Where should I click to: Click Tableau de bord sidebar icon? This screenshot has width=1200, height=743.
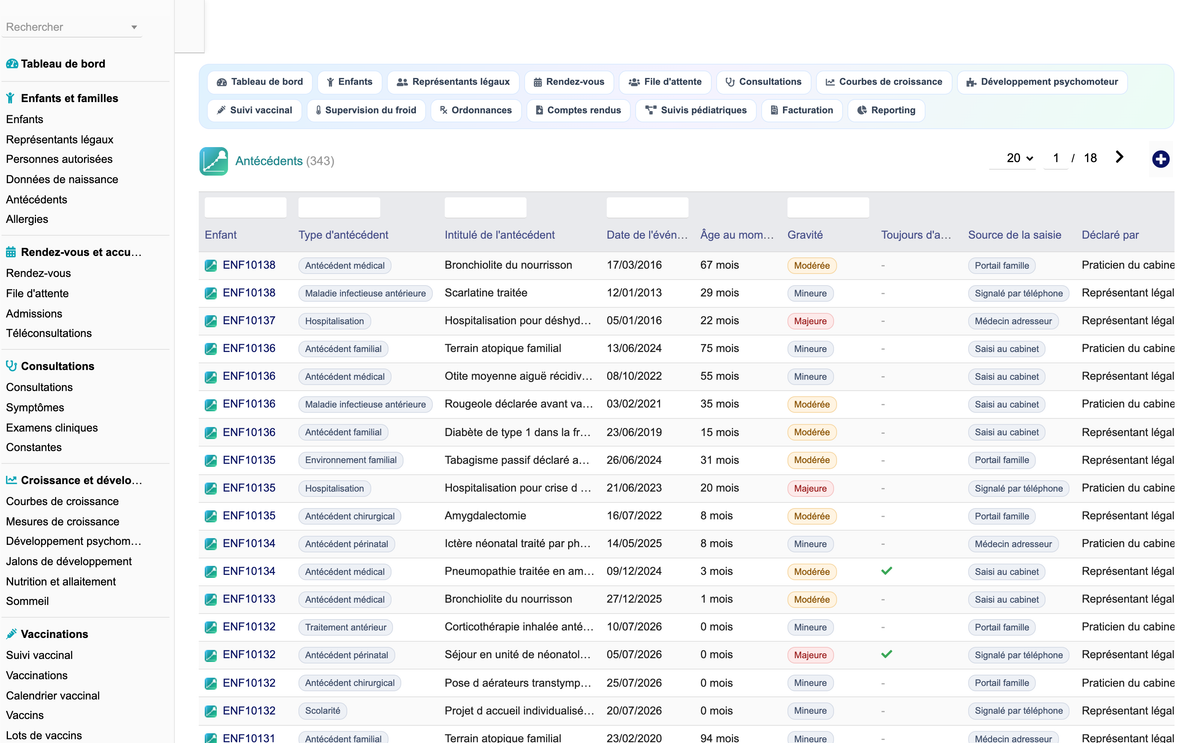coord(12,64)
